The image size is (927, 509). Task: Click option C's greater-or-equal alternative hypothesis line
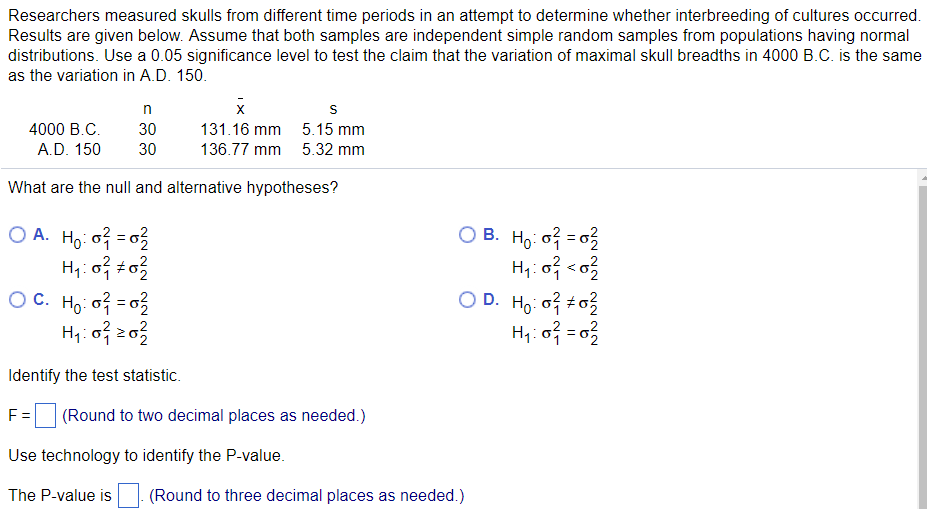pos(105,332)
